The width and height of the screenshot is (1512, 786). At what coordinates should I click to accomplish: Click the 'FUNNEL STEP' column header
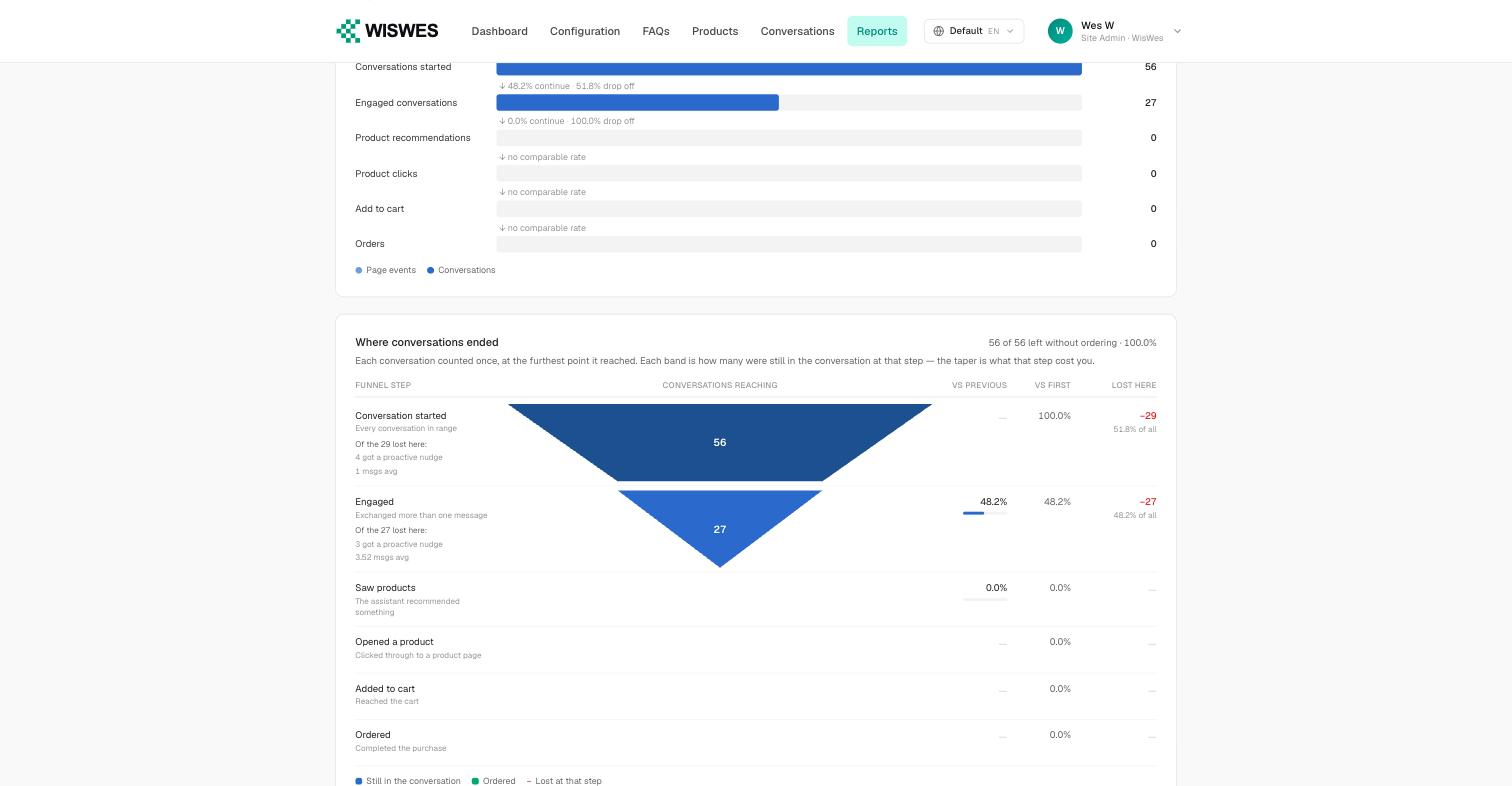click(x=383, y=385)
